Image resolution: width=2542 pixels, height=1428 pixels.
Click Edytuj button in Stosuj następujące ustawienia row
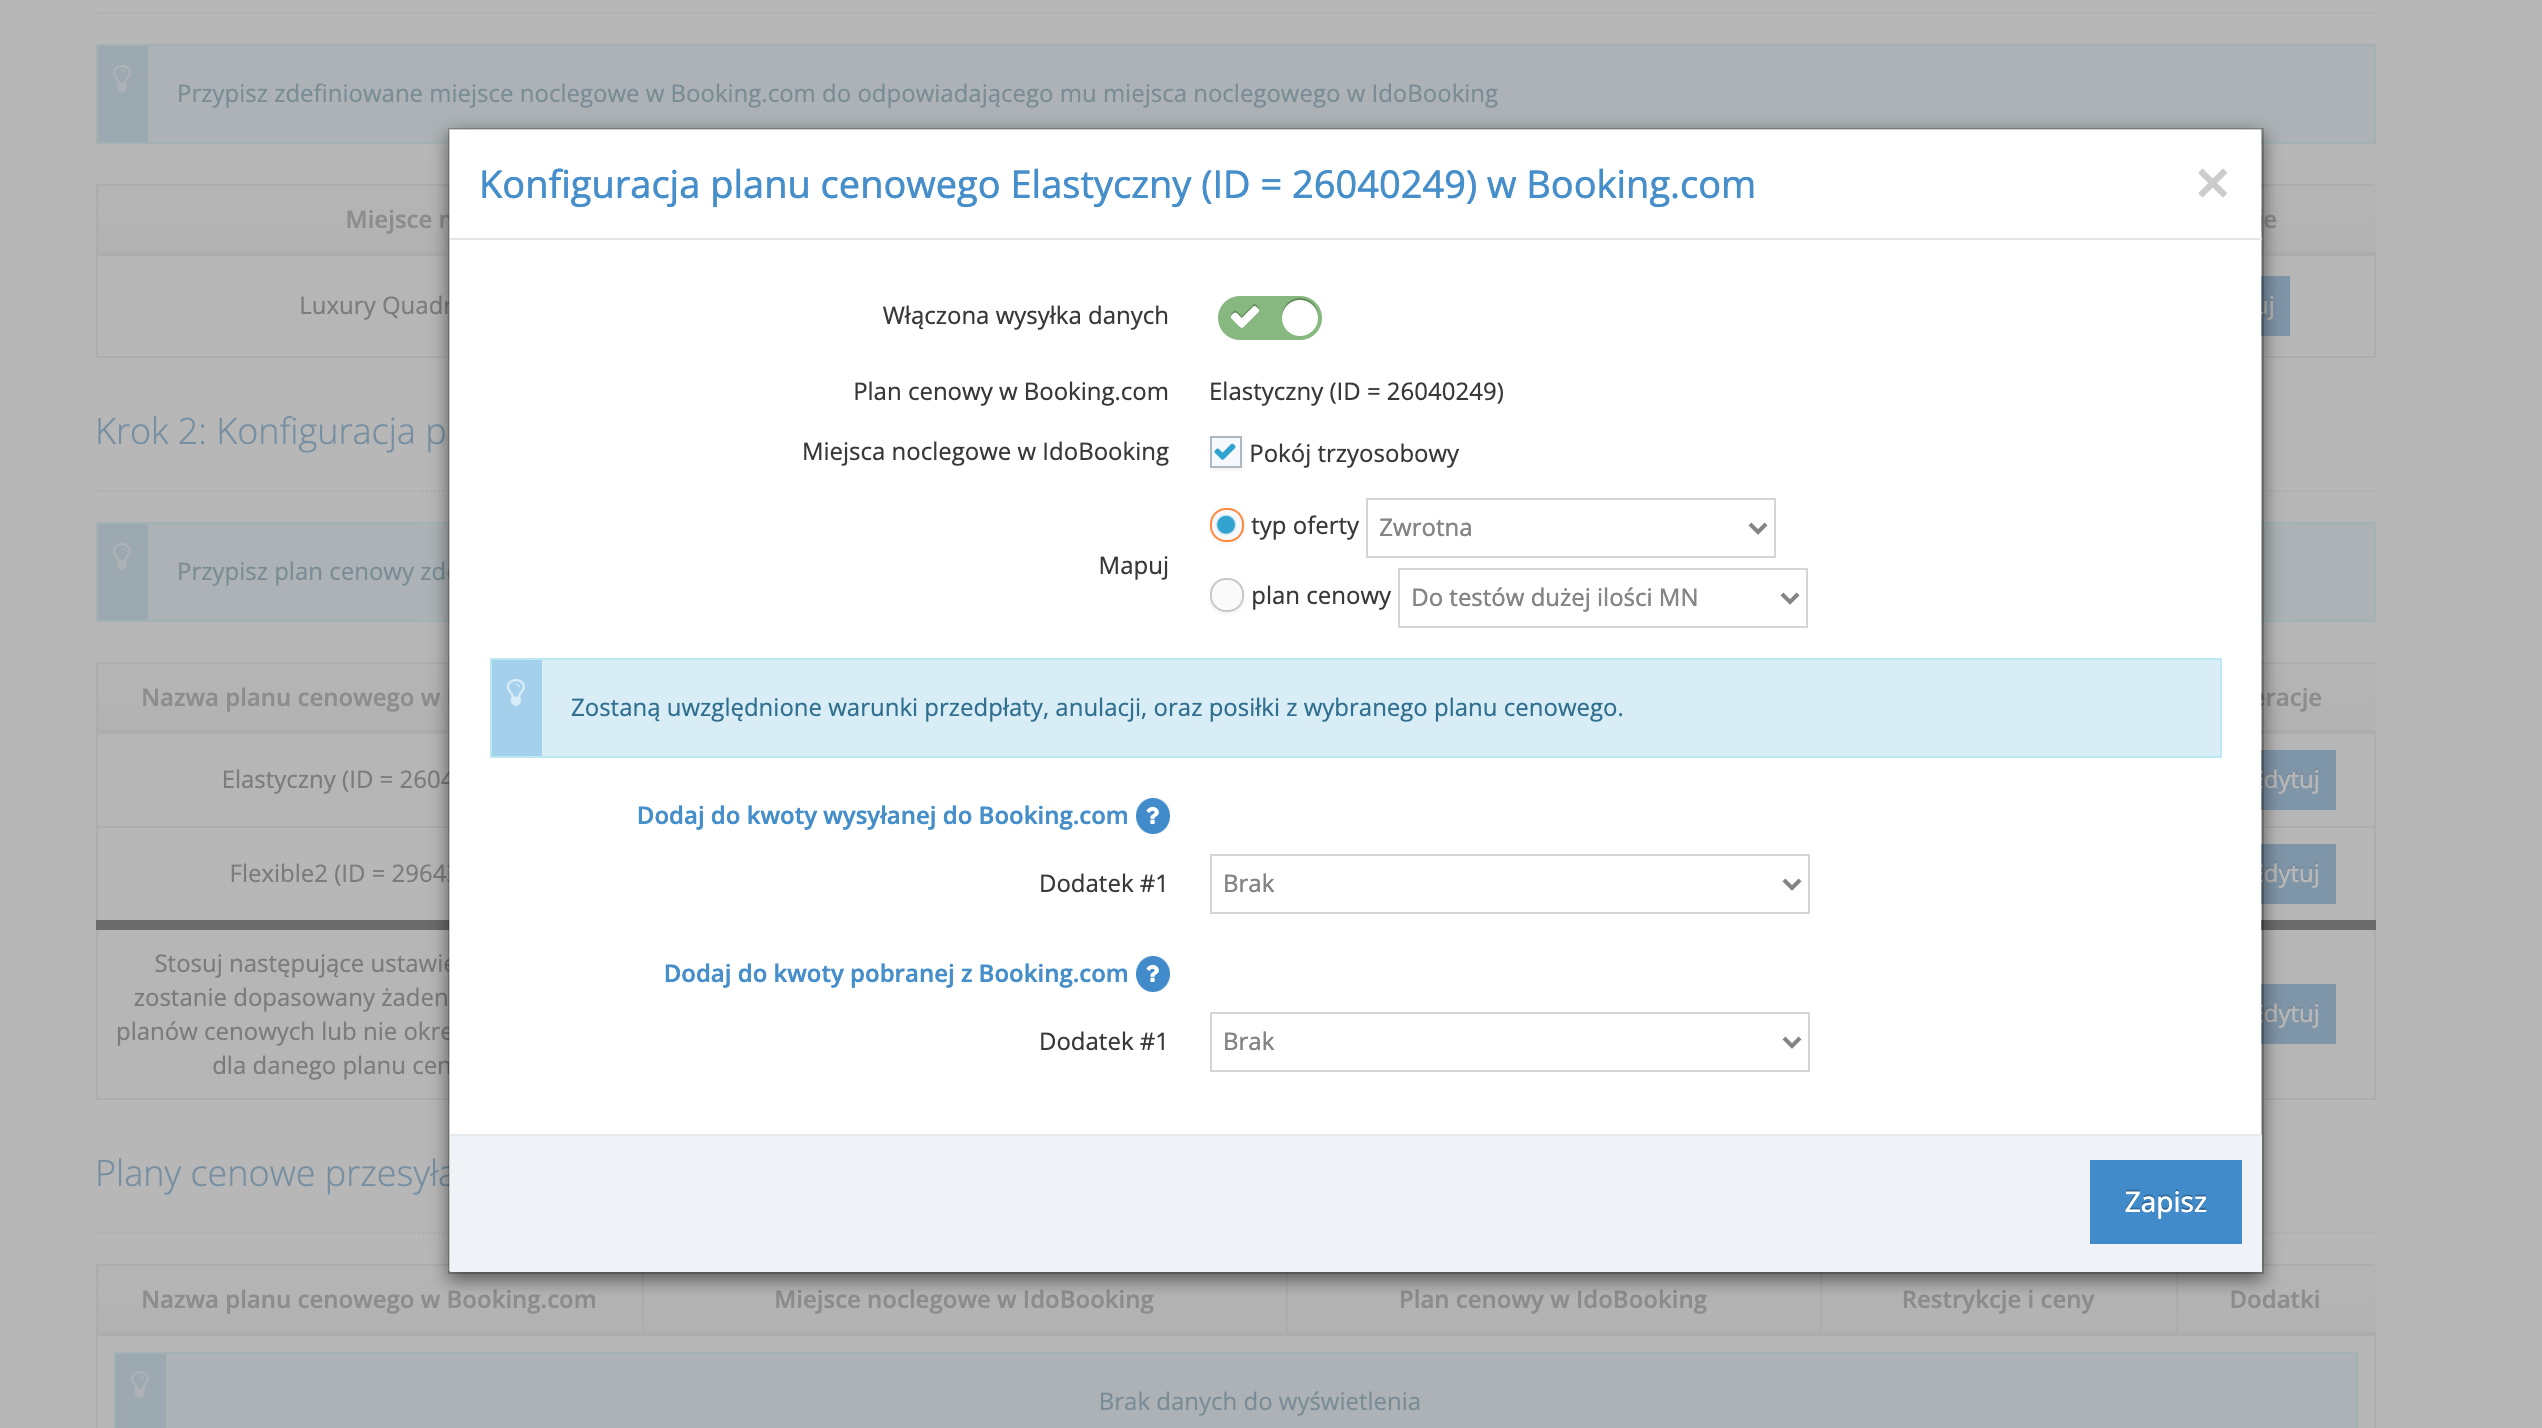click(2298, 1014)
